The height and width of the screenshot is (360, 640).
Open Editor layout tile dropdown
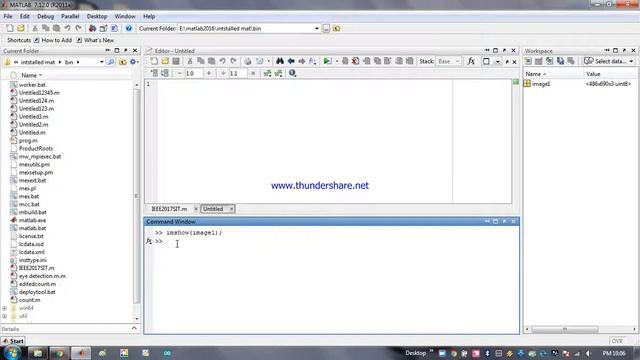pyautogui.click(x=498, y=62)
